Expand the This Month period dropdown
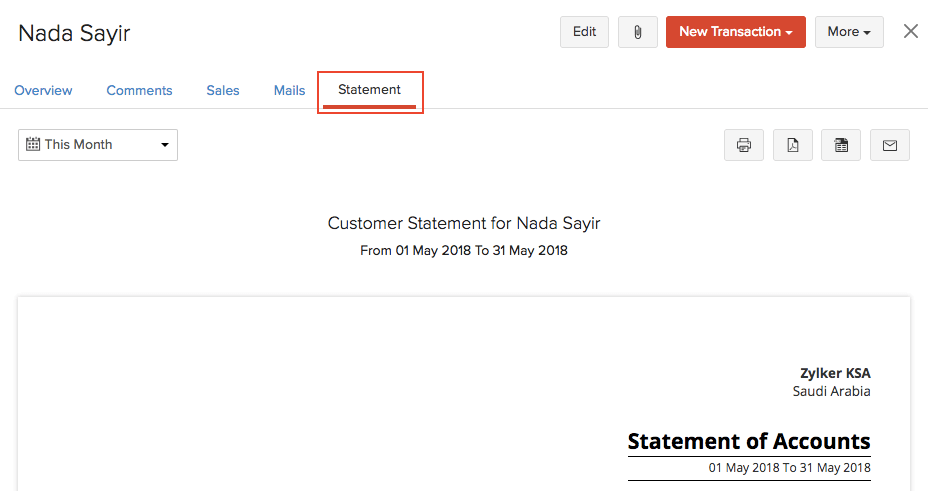This screenshot has width=928, height=491. coord(98,145)
